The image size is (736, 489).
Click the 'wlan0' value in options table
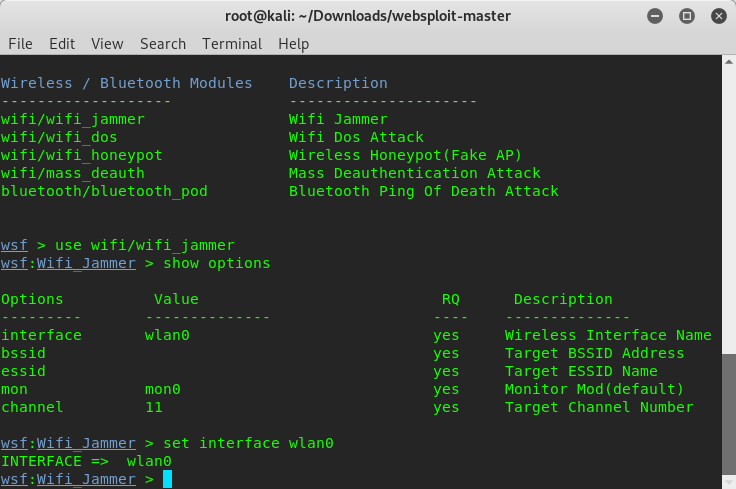tap(167, 335)
